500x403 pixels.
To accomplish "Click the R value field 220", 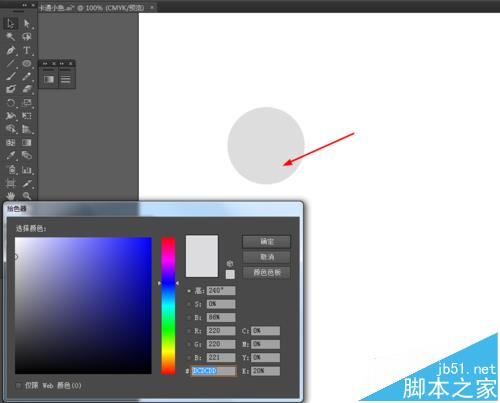I will [221, 331].
